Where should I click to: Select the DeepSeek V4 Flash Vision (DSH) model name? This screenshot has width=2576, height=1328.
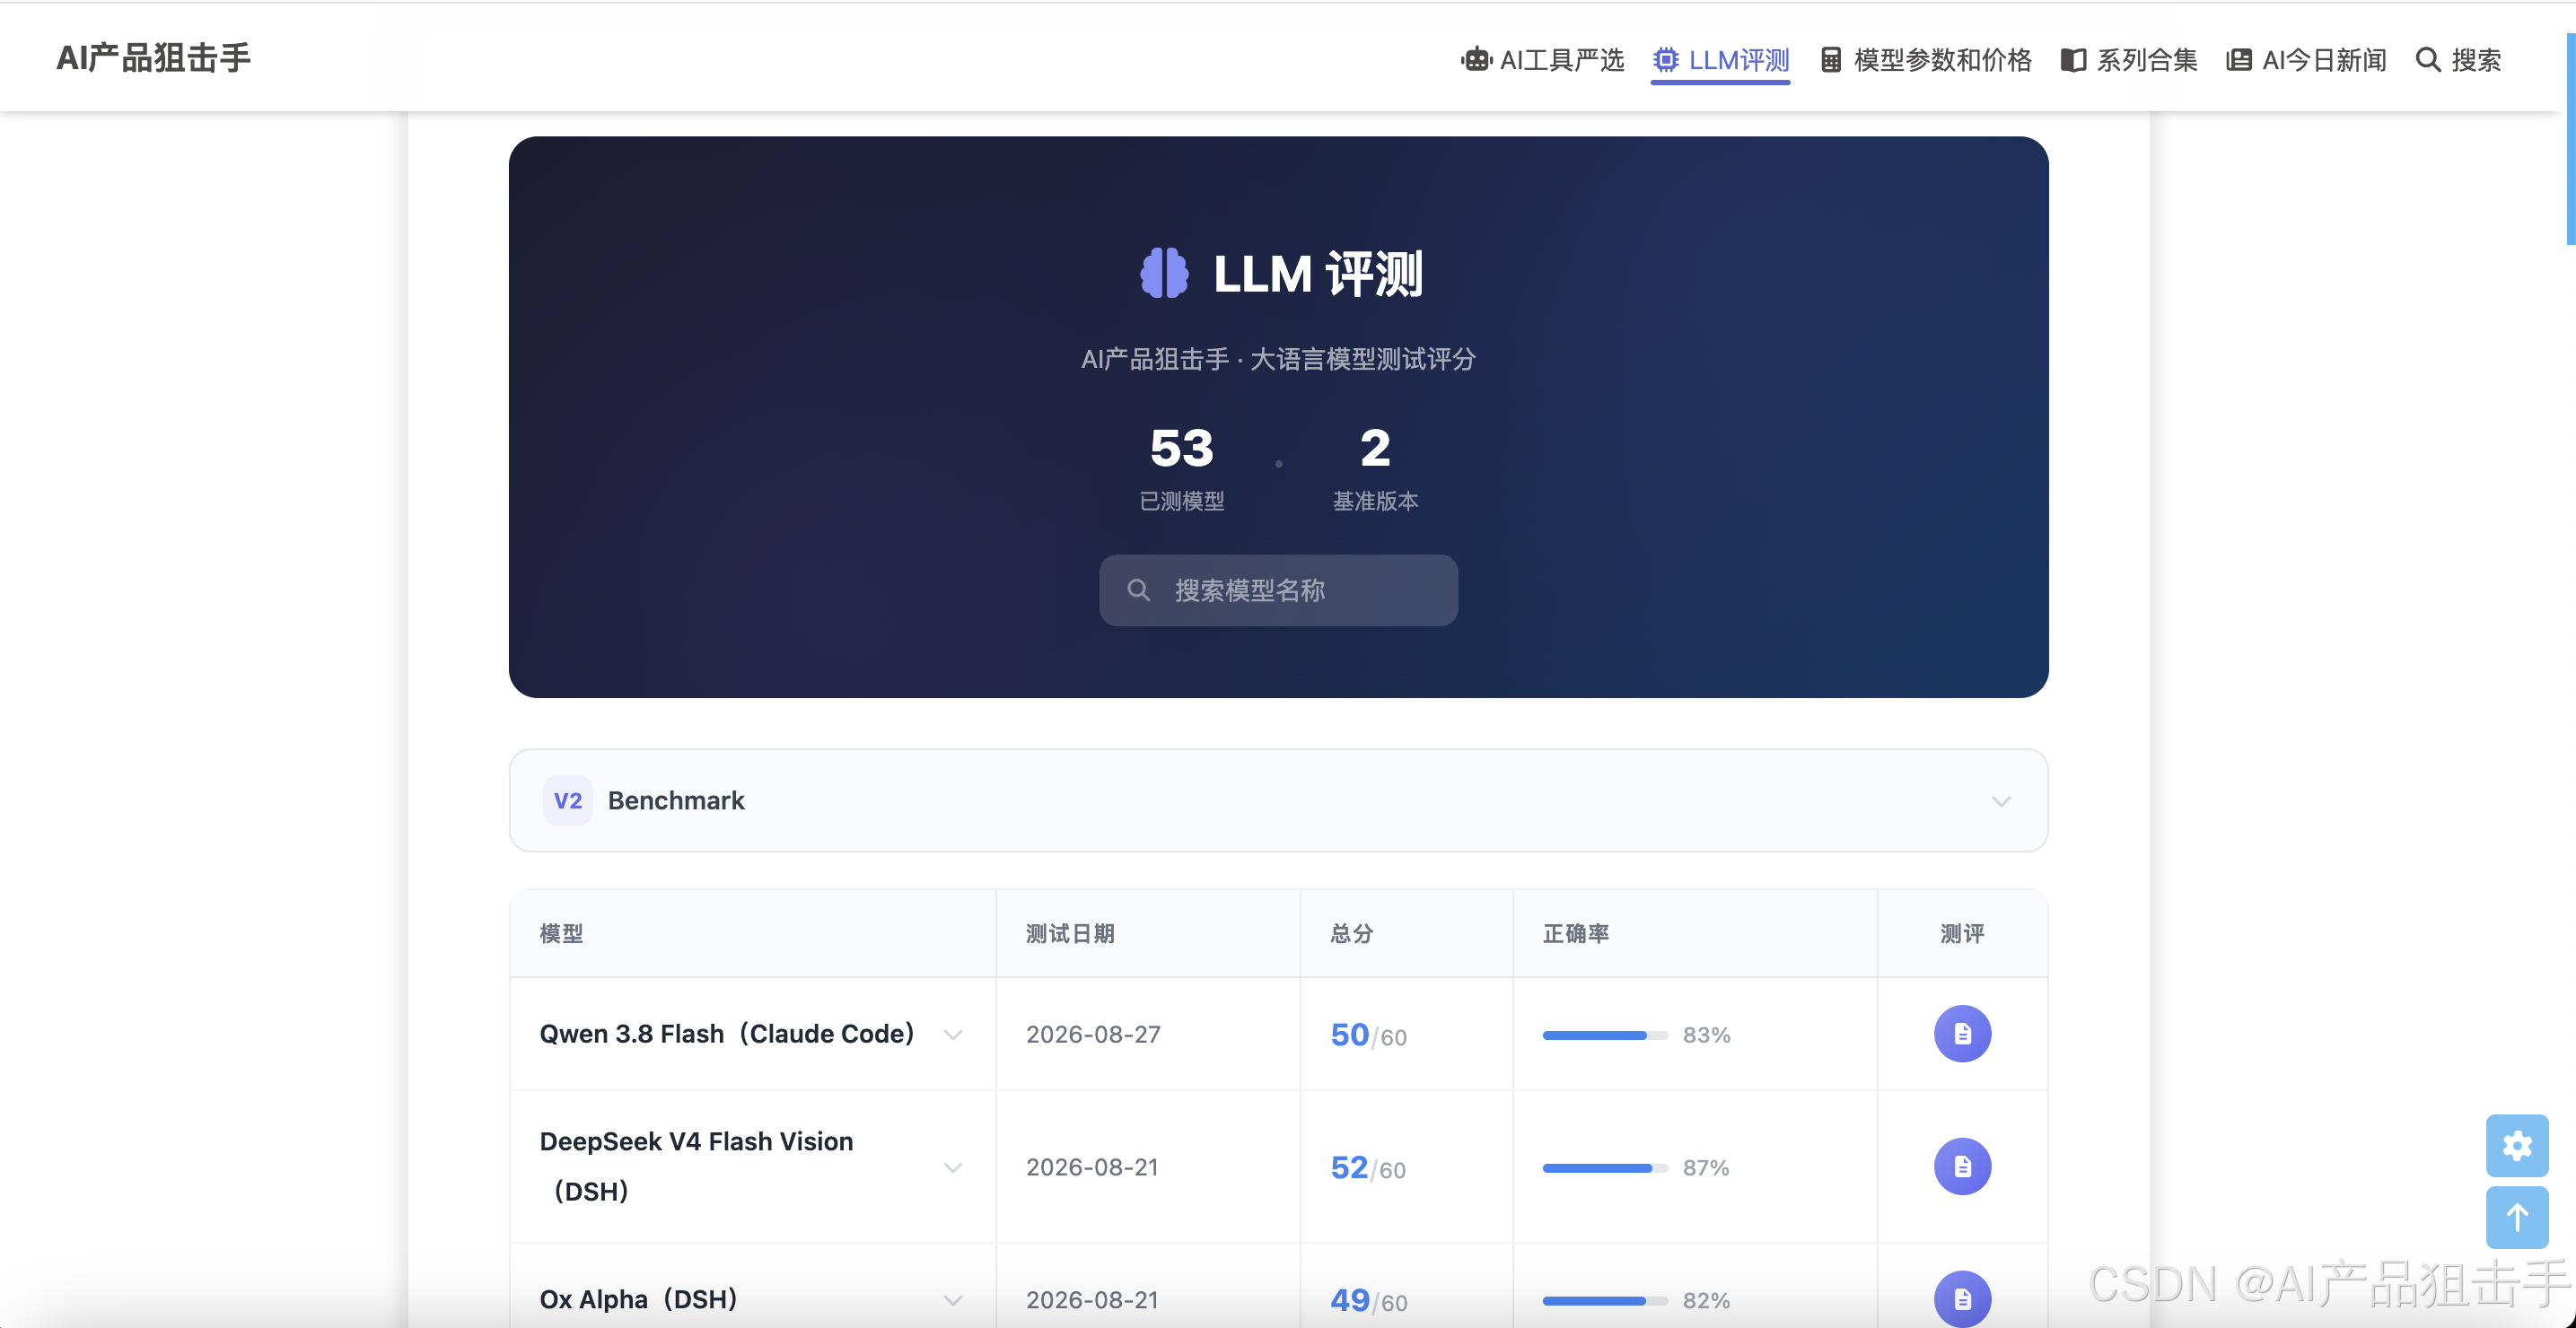(696, 1166)
